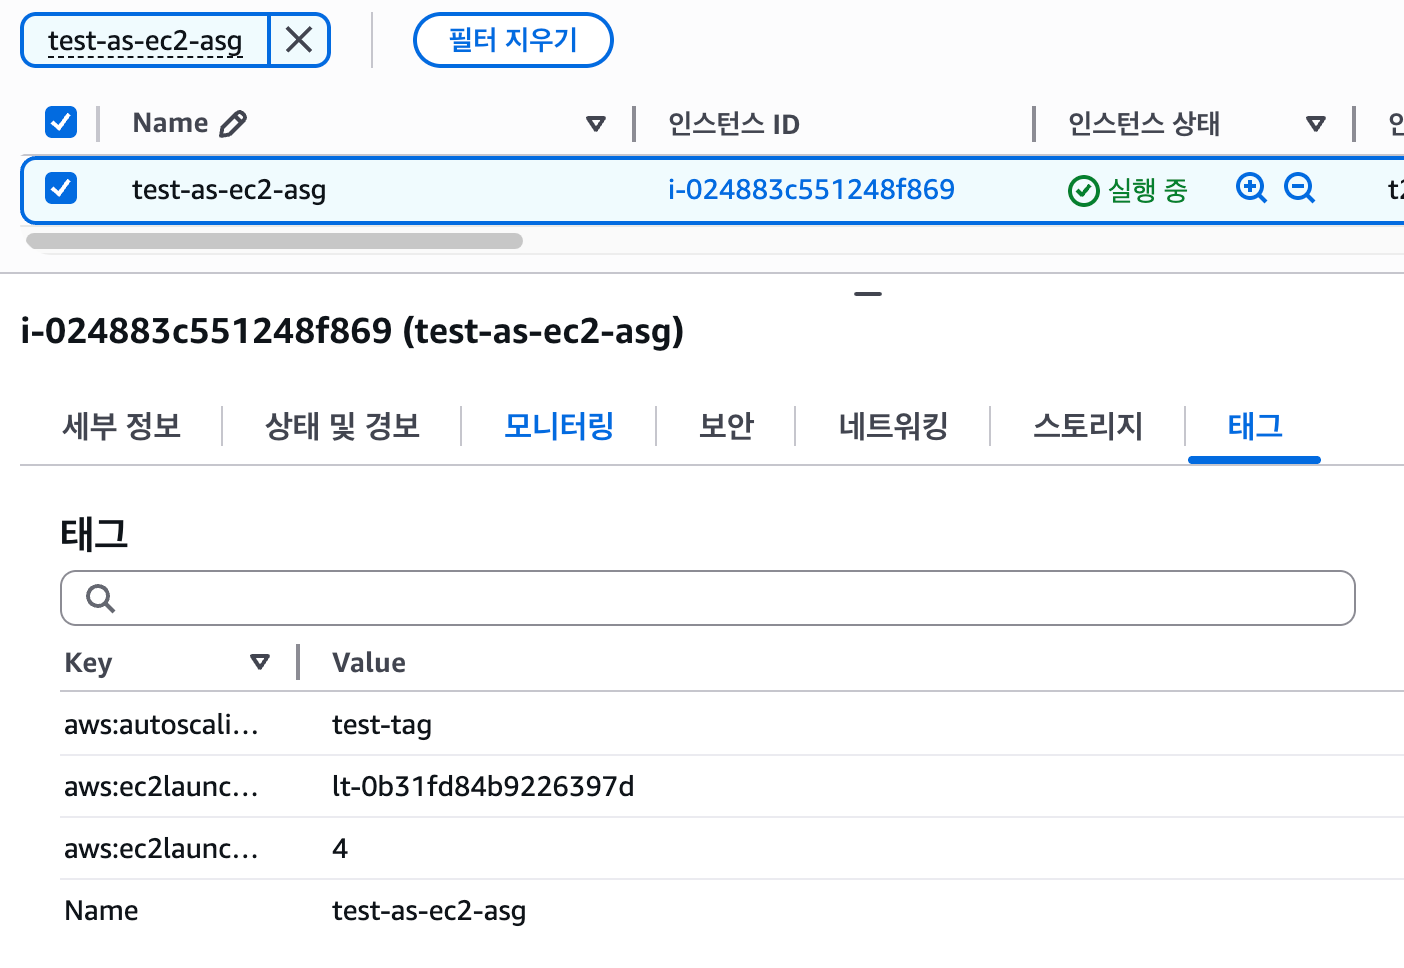This screenshot has width=1404, height=968.
Task: Click the test-tag value cell
Action: [382, 724]
